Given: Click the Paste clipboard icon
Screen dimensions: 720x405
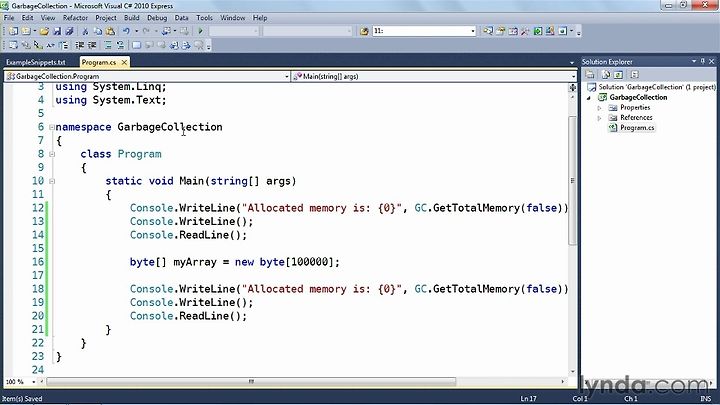Looking at the screenshot, I should 111,31.
